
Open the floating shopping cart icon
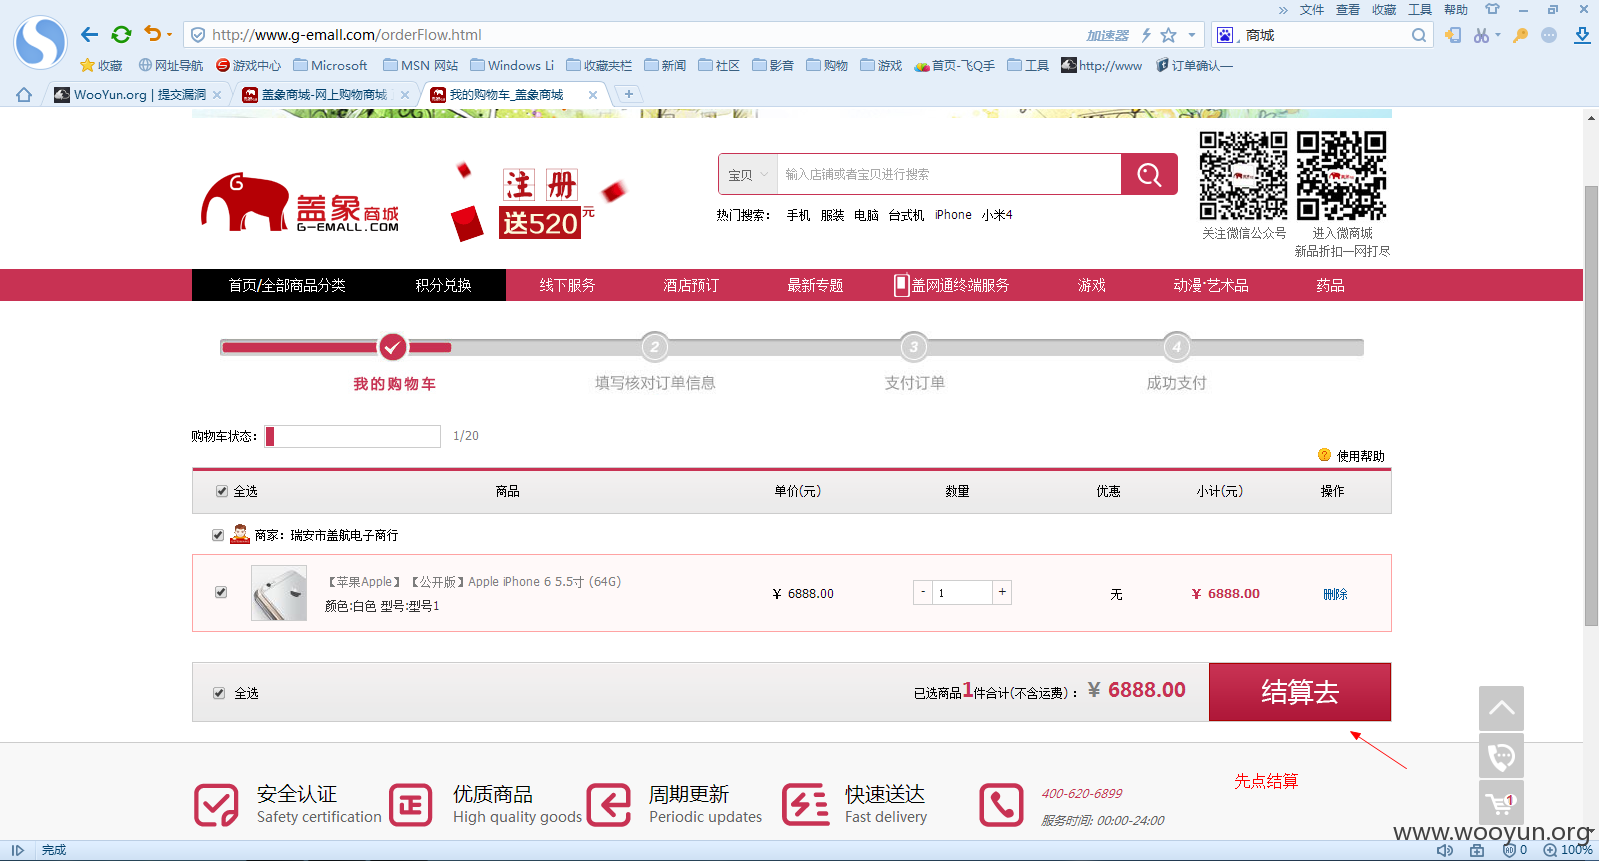pos(1501,803)
